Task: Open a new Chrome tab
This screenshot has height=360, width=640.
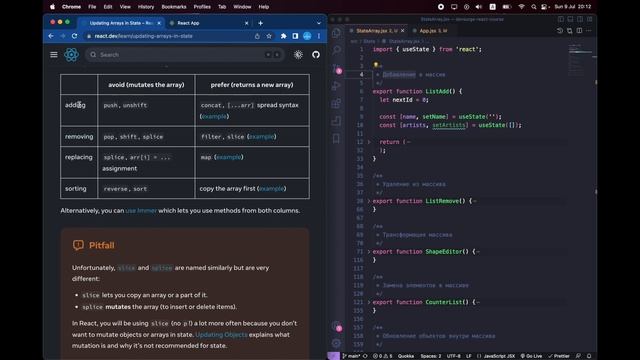Action: pyautogui.click(x=260, y=23)
